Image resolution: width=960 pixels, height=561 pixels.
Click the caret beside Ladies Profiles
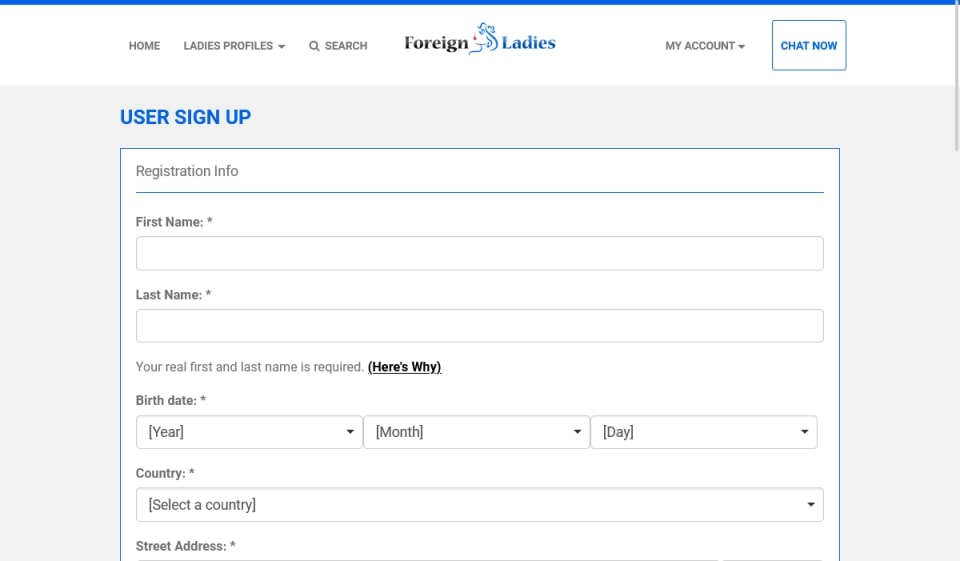282,47
